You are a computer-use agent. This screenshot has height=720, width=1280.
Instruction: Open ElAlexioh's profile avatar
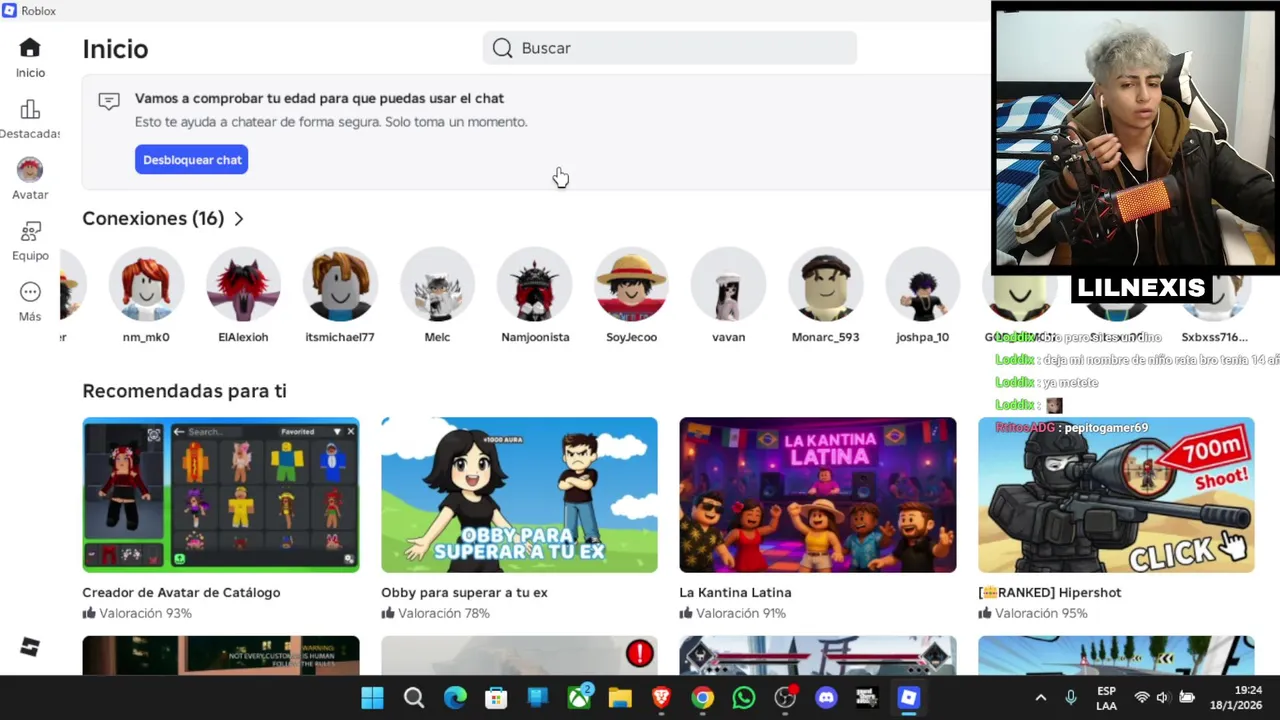pos(243,285)
